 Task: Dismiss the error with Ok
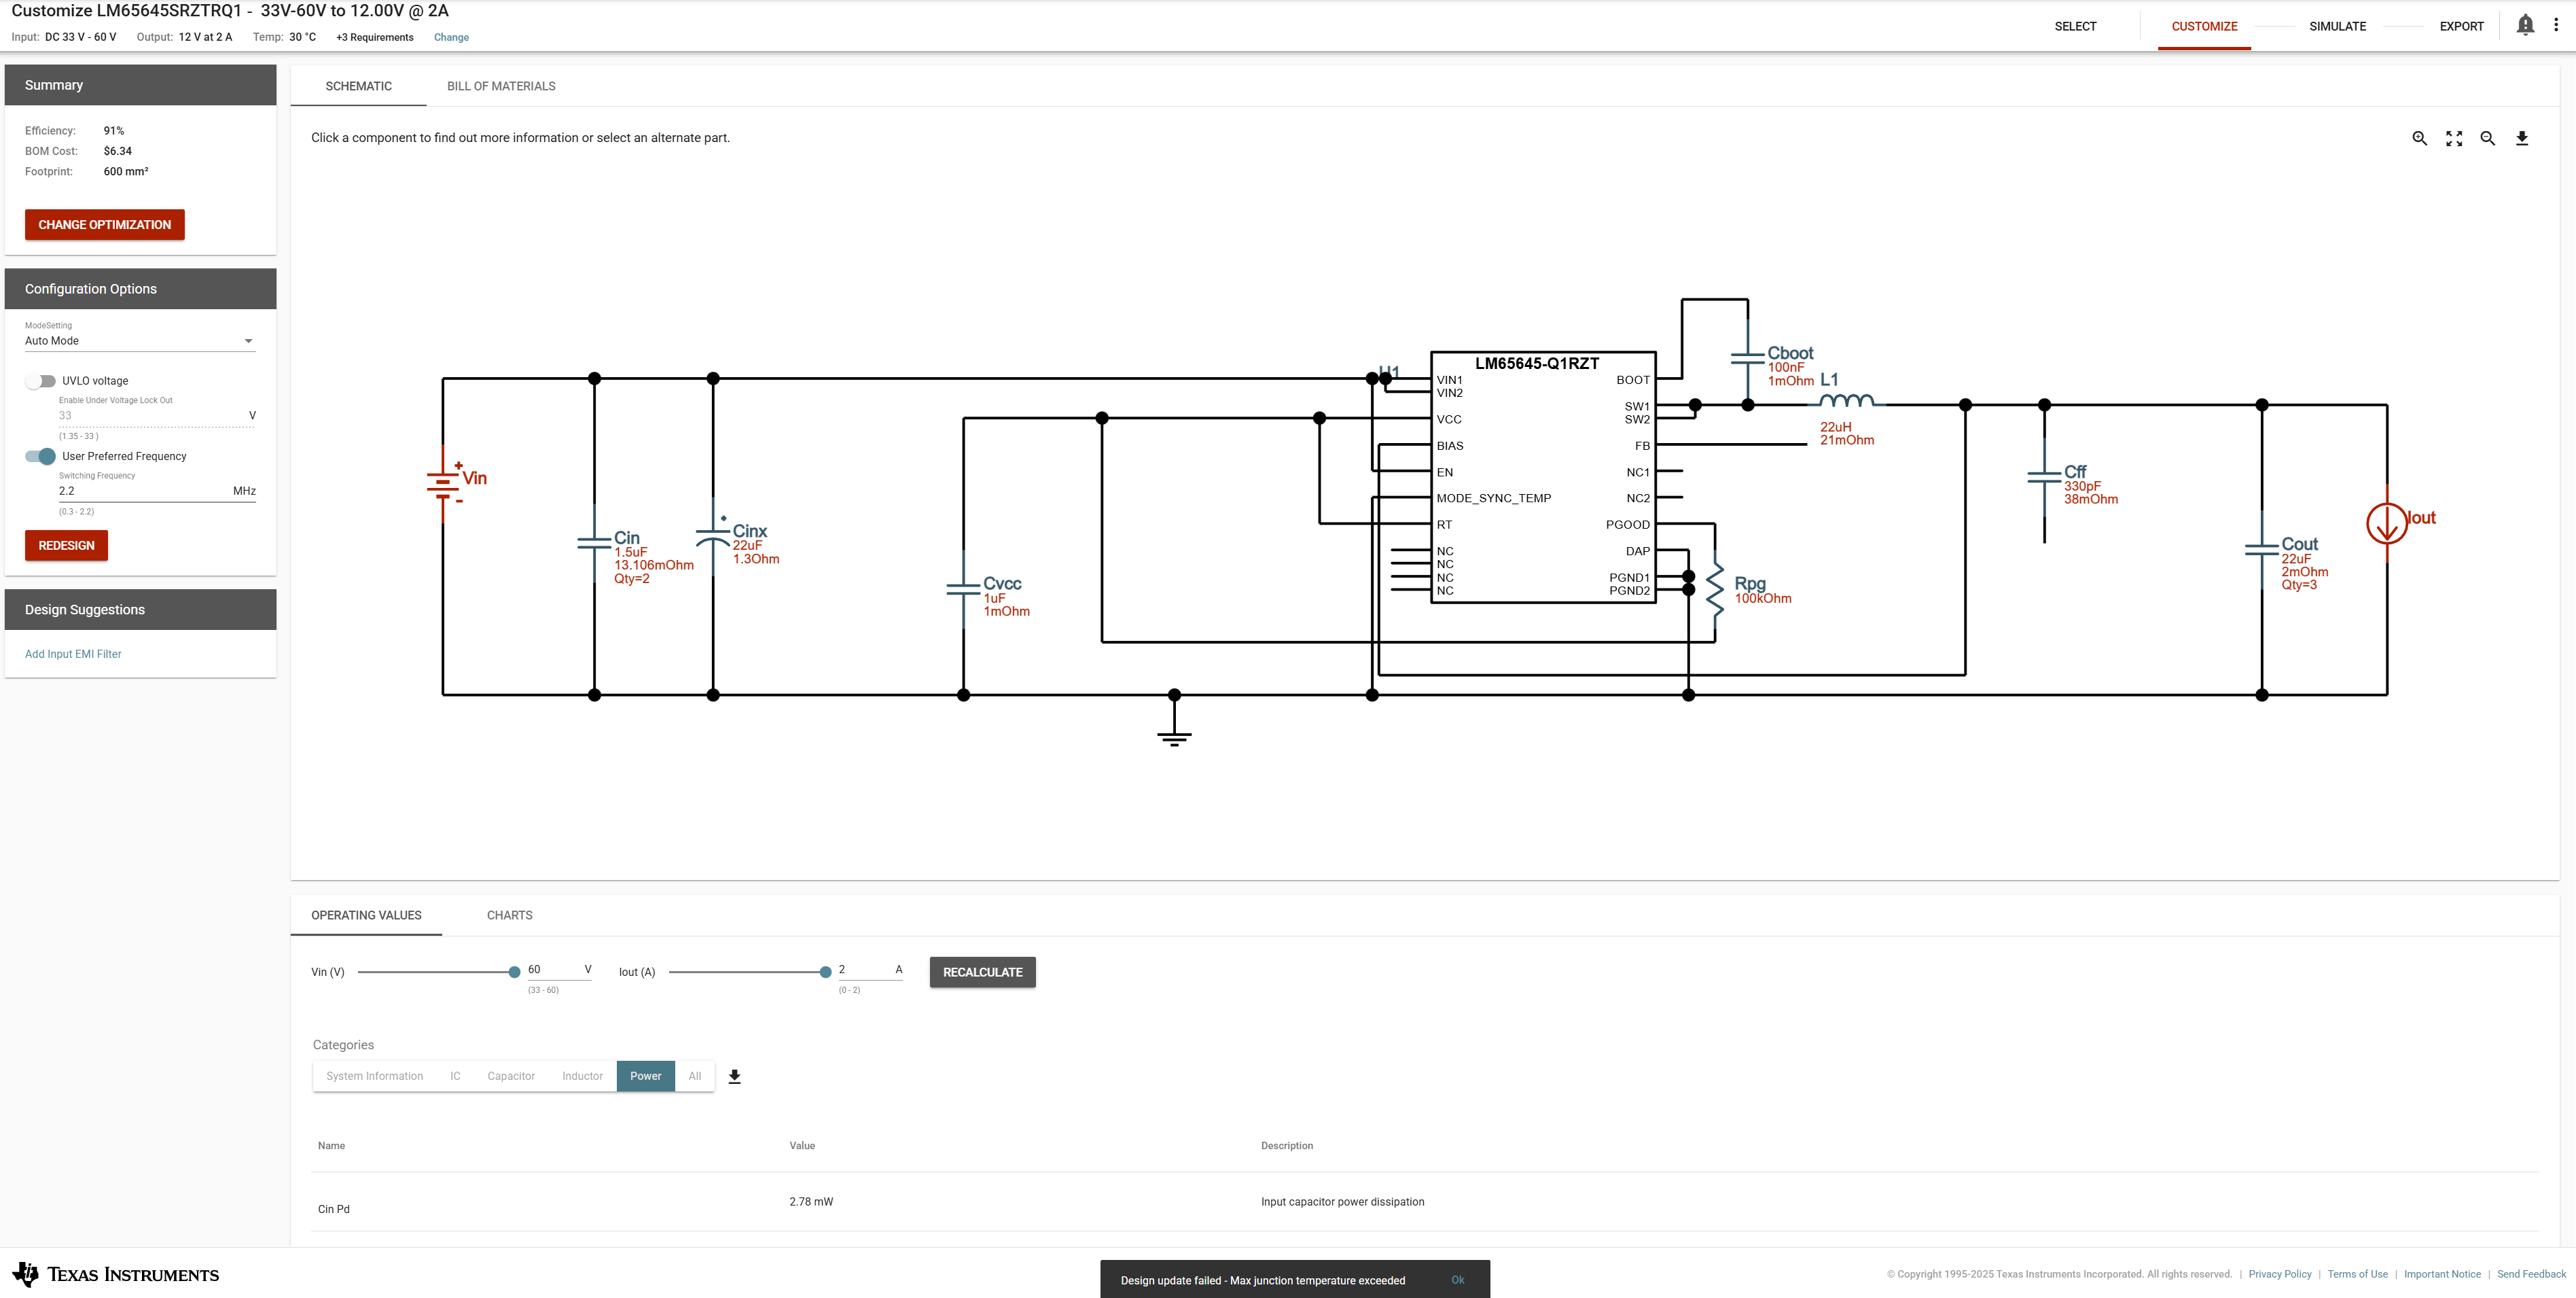1457,1280
